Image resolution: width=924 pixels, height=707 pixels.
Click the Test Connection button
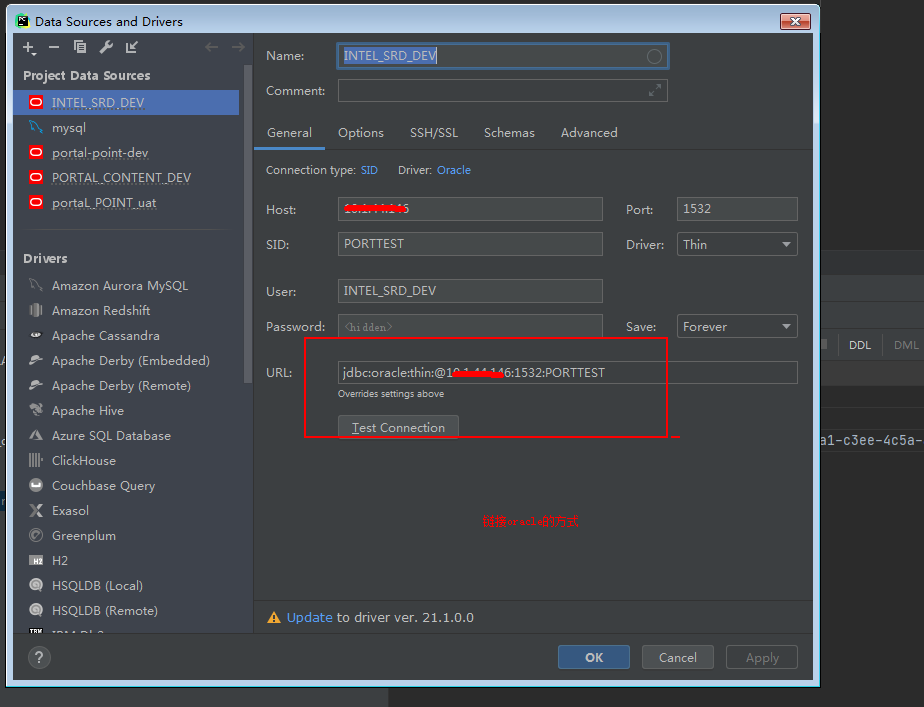[398, 426]
